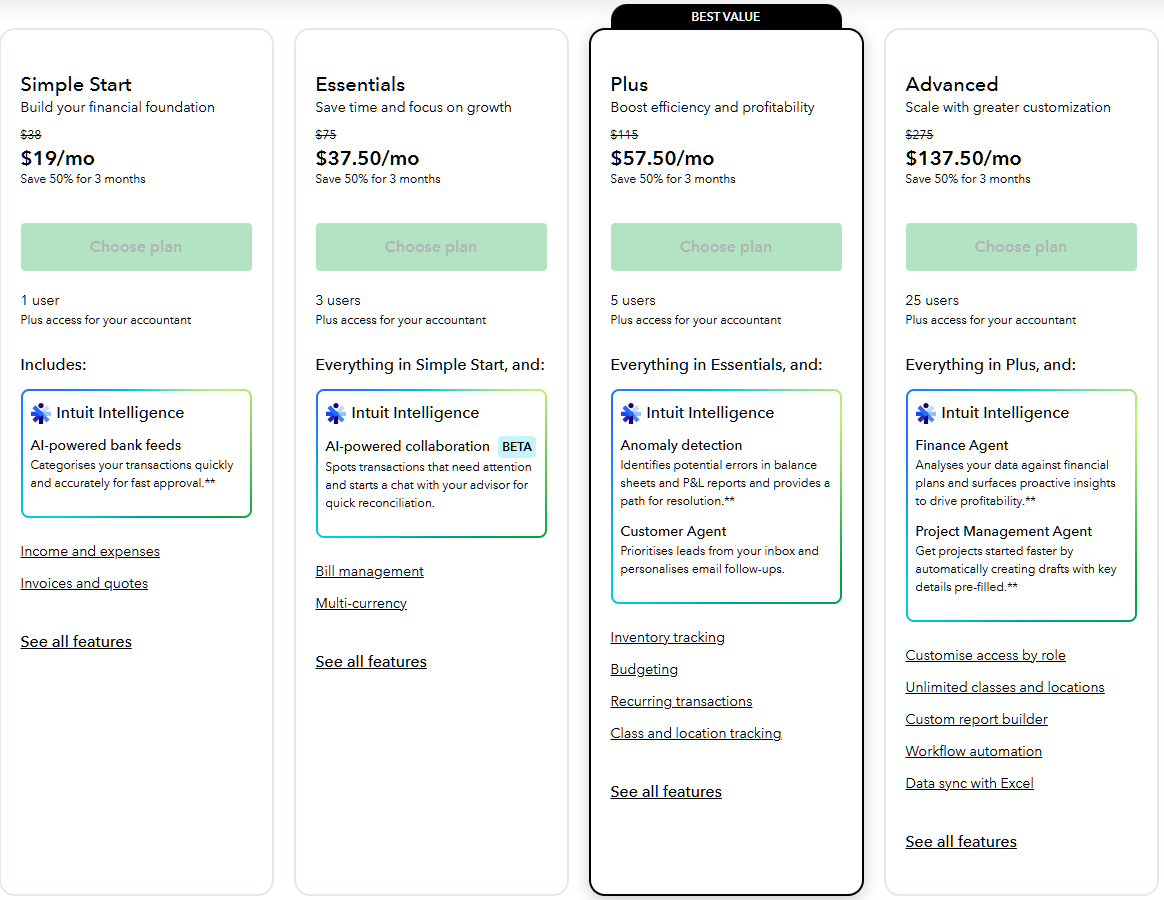Screen dimensions: 1164x900
Task: Click the 5 users text
Action: 632,300
